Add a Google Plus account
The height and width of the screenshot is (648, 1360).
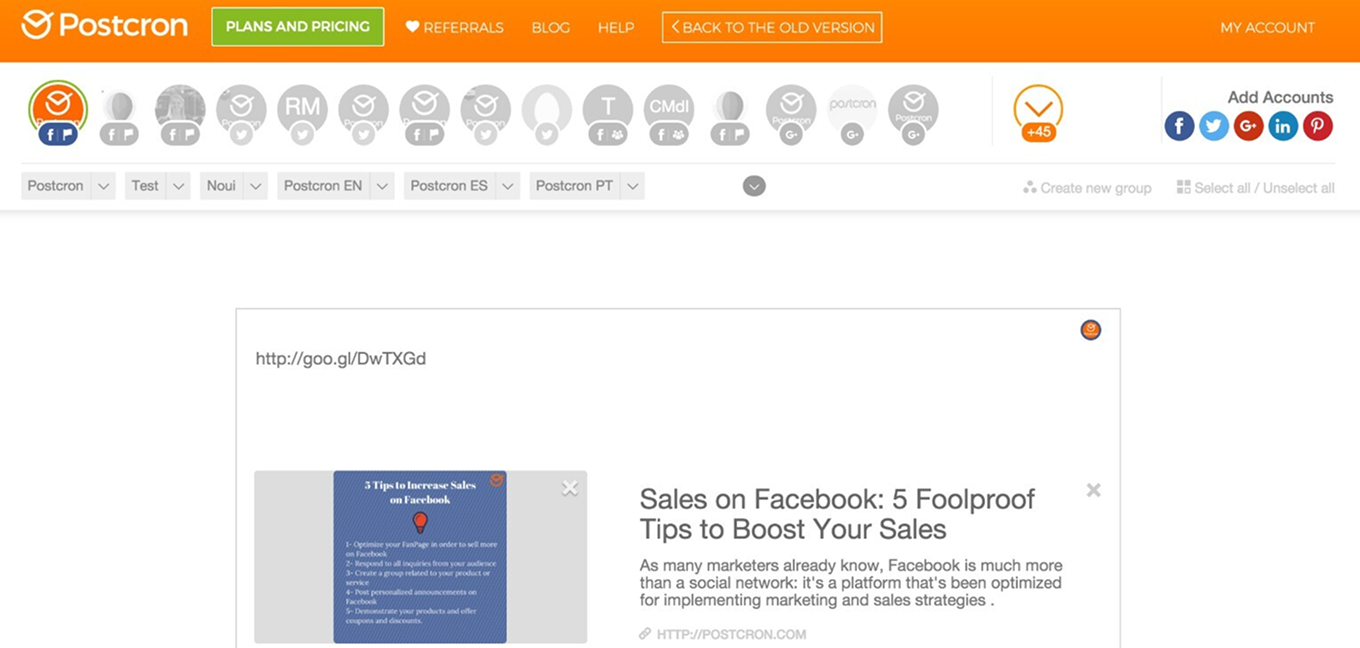point(1248,126)
